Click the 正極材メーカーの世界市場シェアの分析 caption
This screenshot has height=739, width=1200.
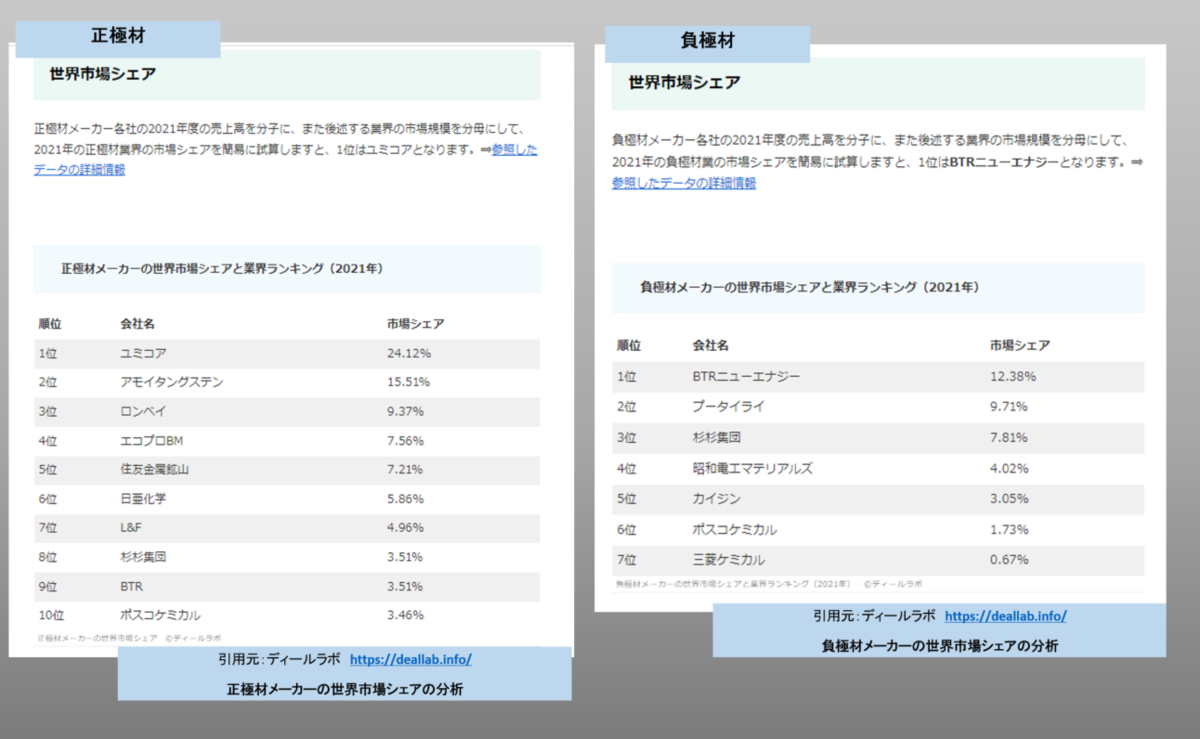(345, 689)
